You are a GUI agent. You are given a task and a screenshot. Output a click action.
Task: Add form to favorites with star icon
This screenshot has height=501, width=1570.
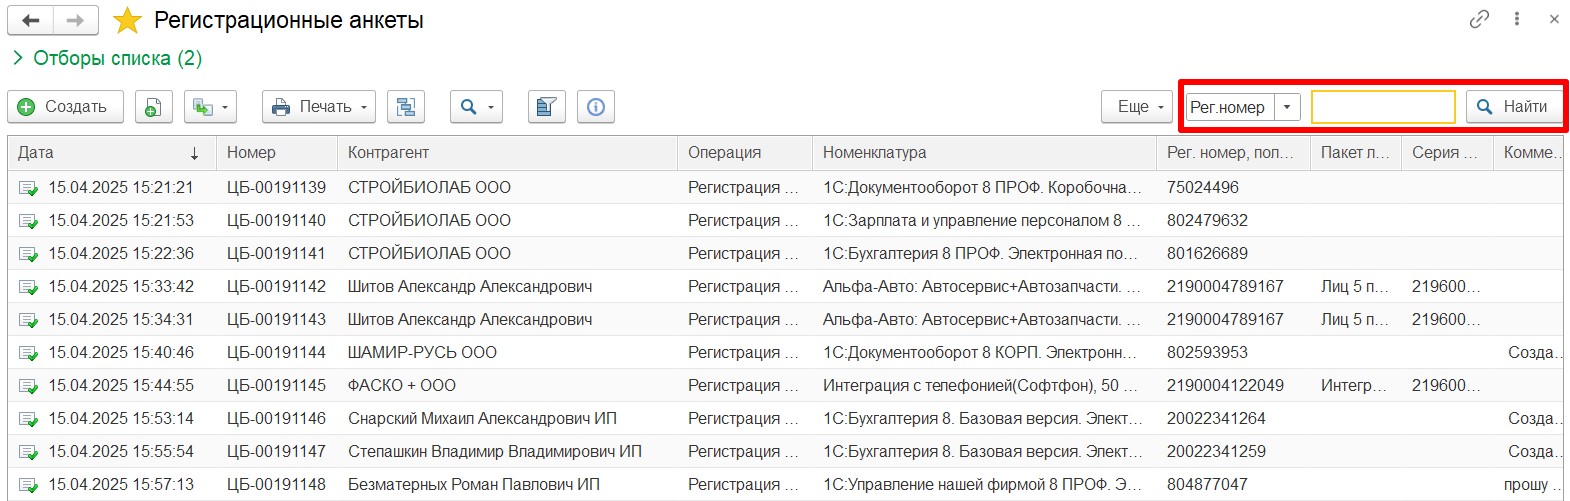click(127, 20)
